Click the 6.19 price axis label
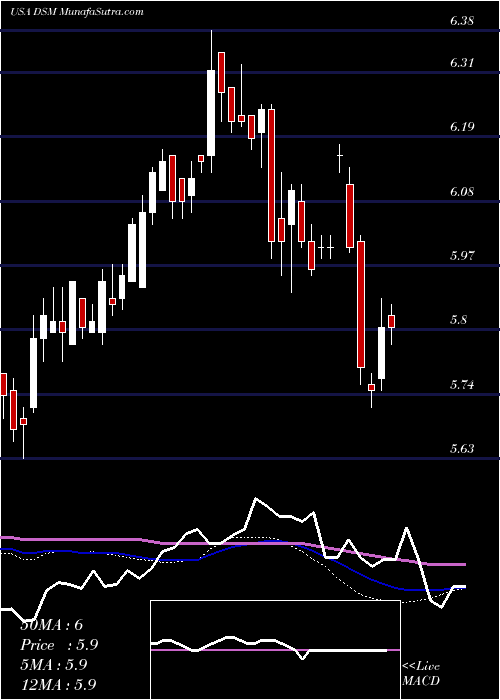 461,127
